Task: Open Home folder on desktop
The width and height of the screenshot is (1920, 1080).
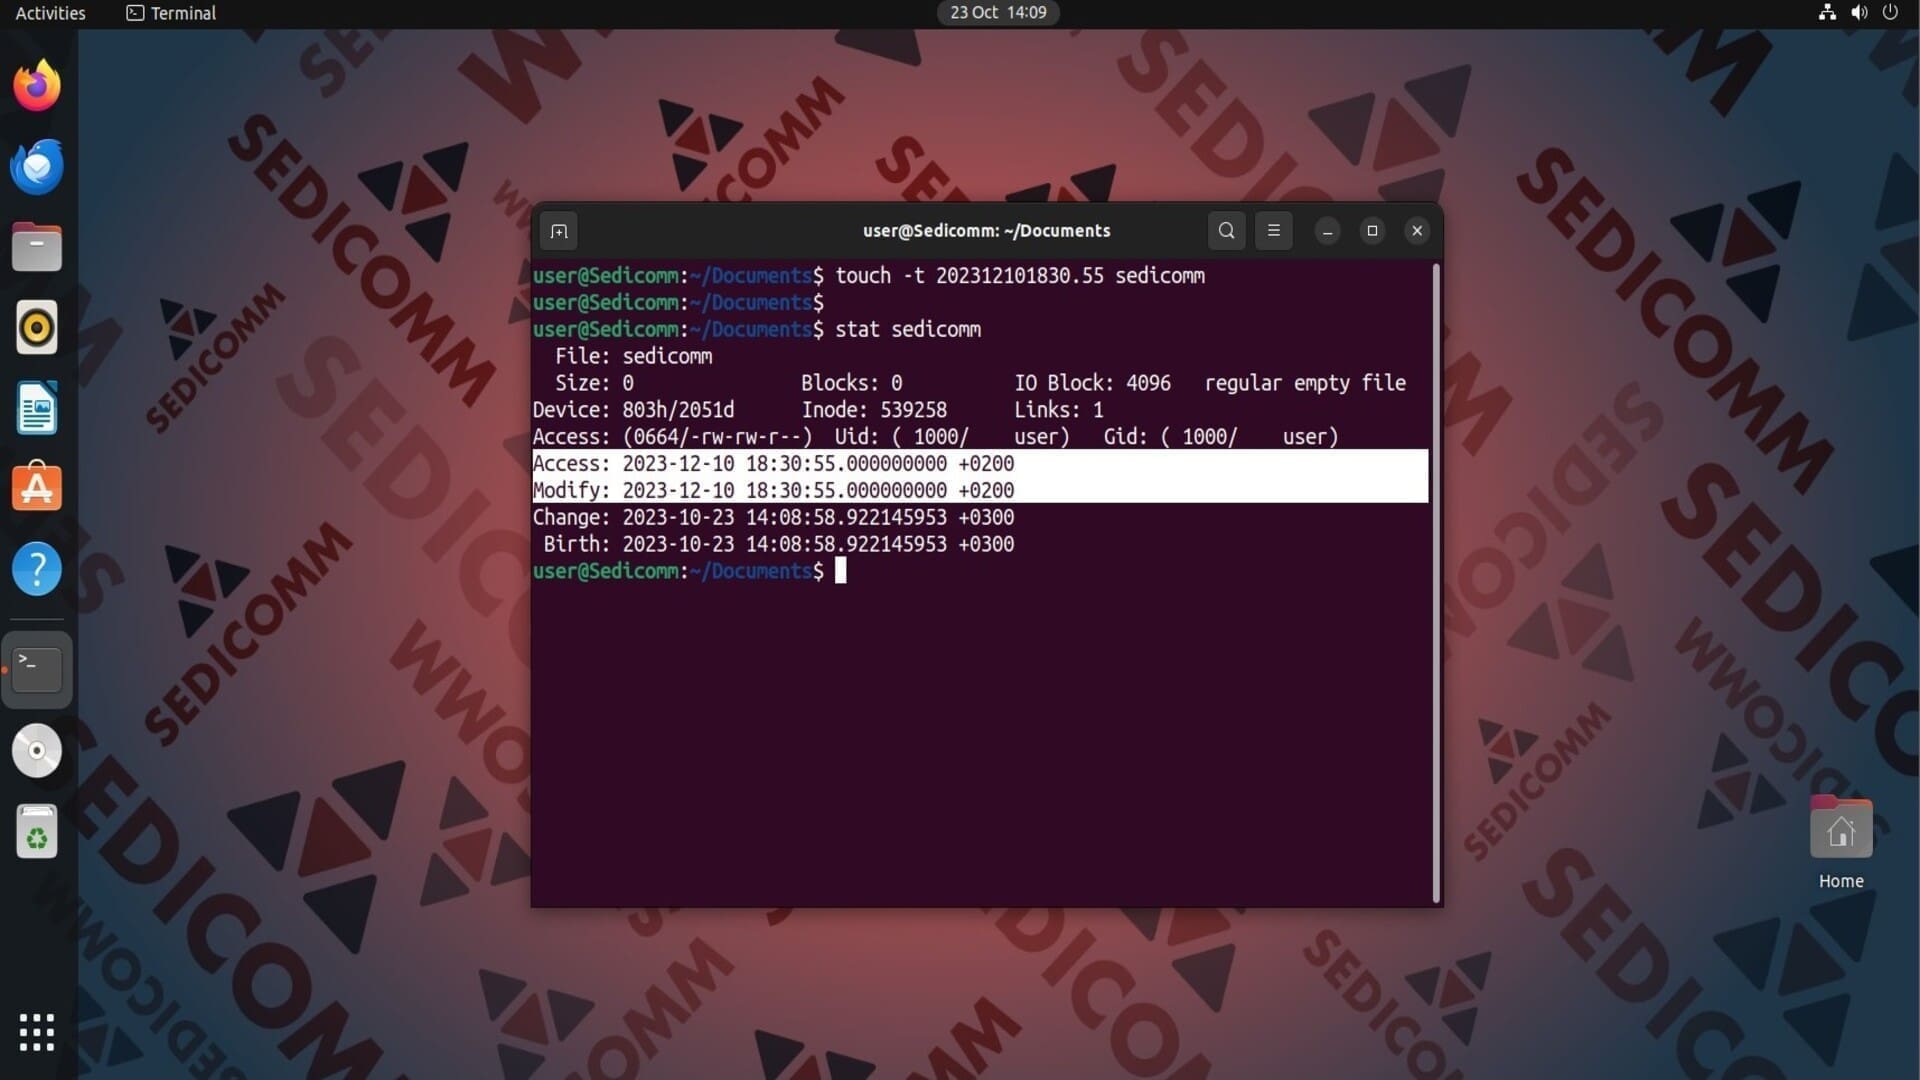Action: tap(1841, 843)
